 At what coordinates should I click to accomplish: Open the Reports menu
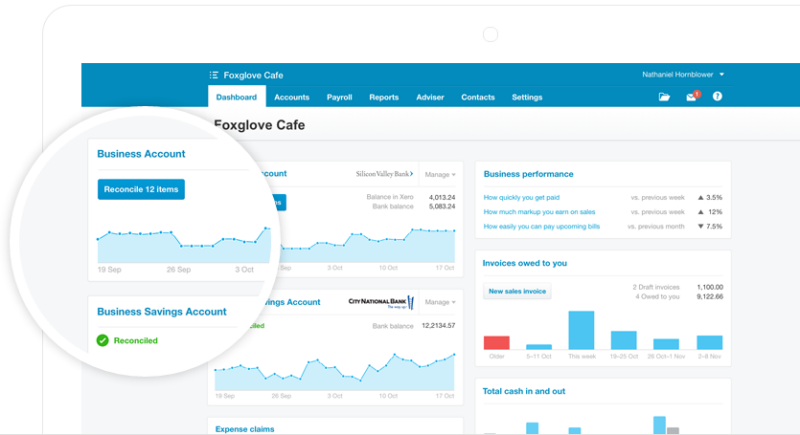(x=384, y=97)
